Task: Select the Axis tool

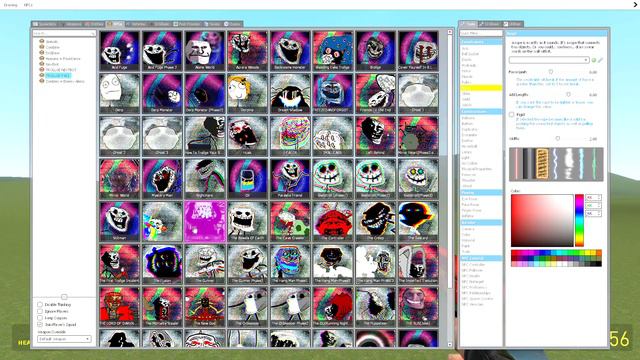Action: [465, 49]
